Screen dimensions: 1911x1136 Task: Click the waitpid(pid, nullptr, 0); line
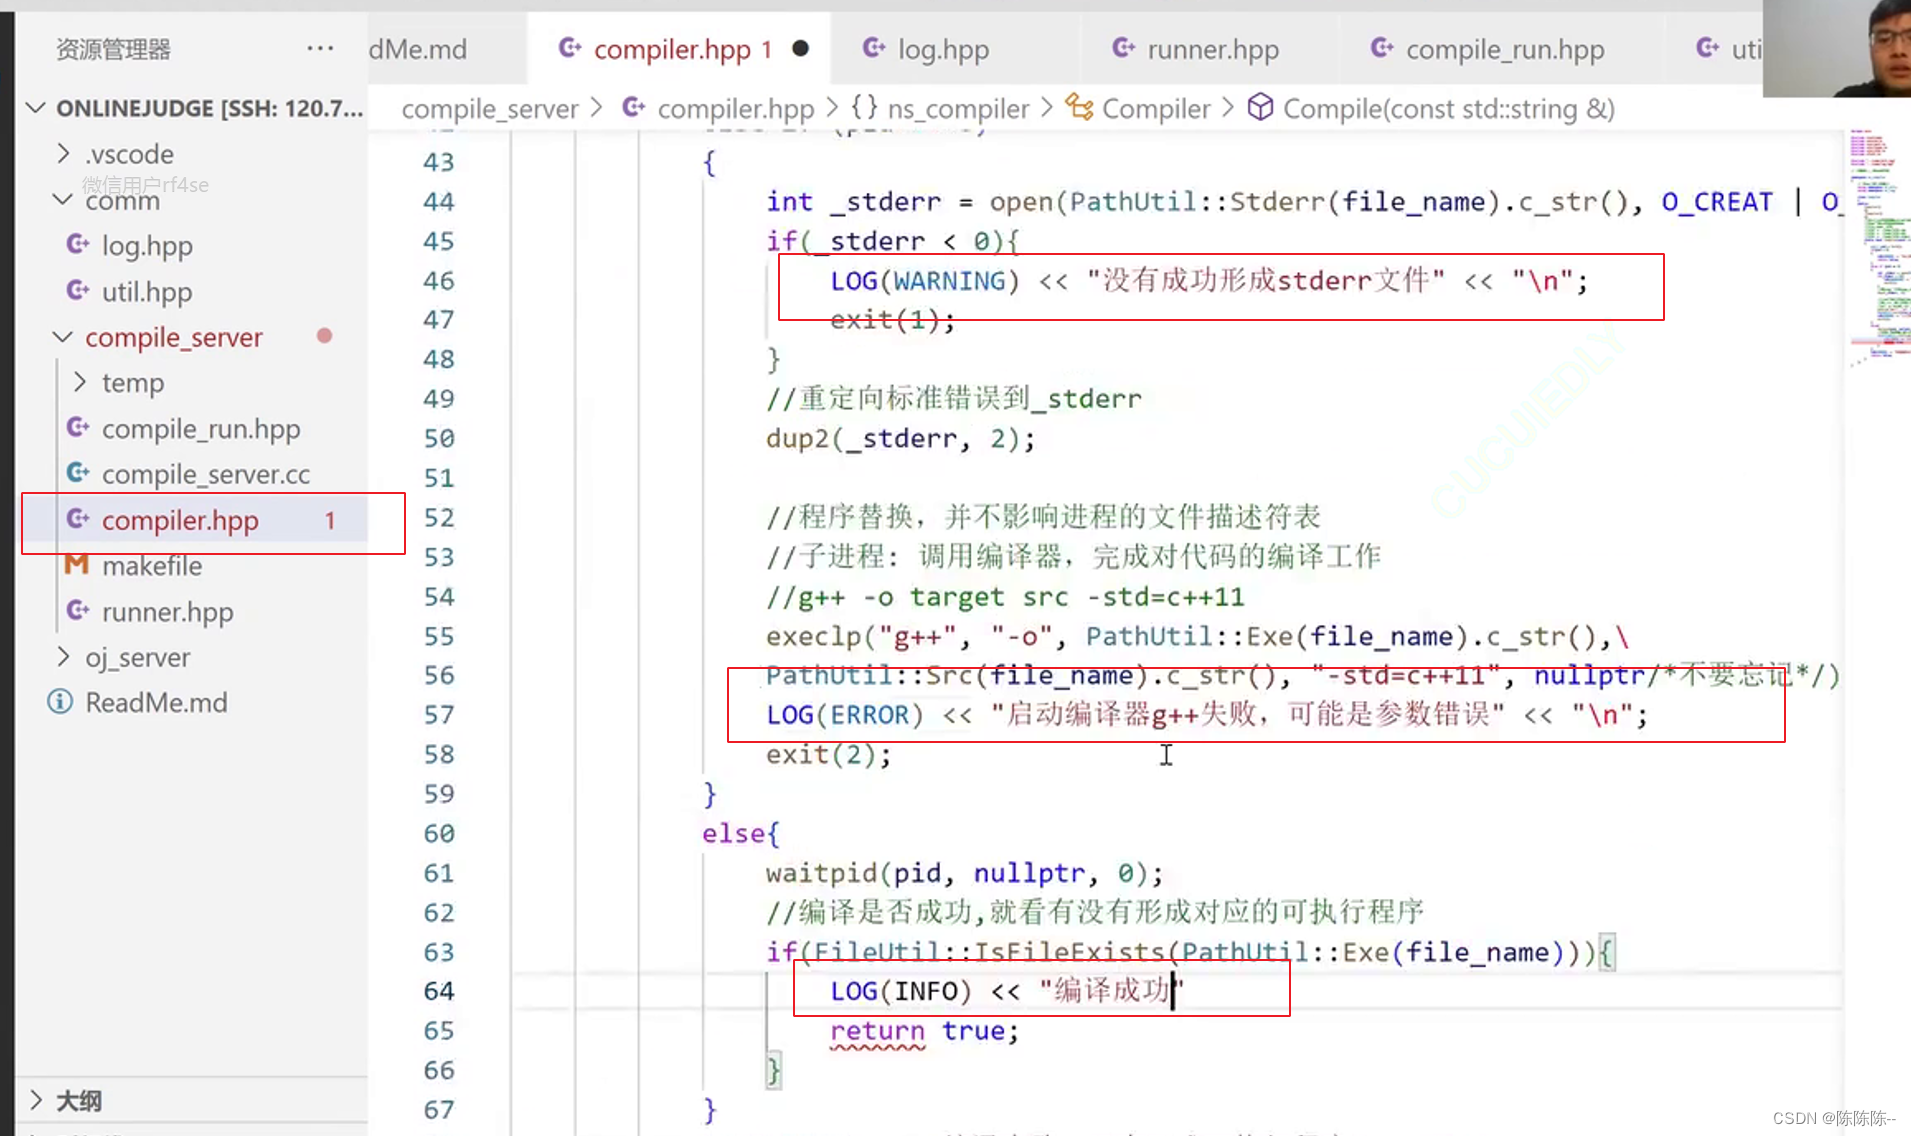tap(965, 873)
